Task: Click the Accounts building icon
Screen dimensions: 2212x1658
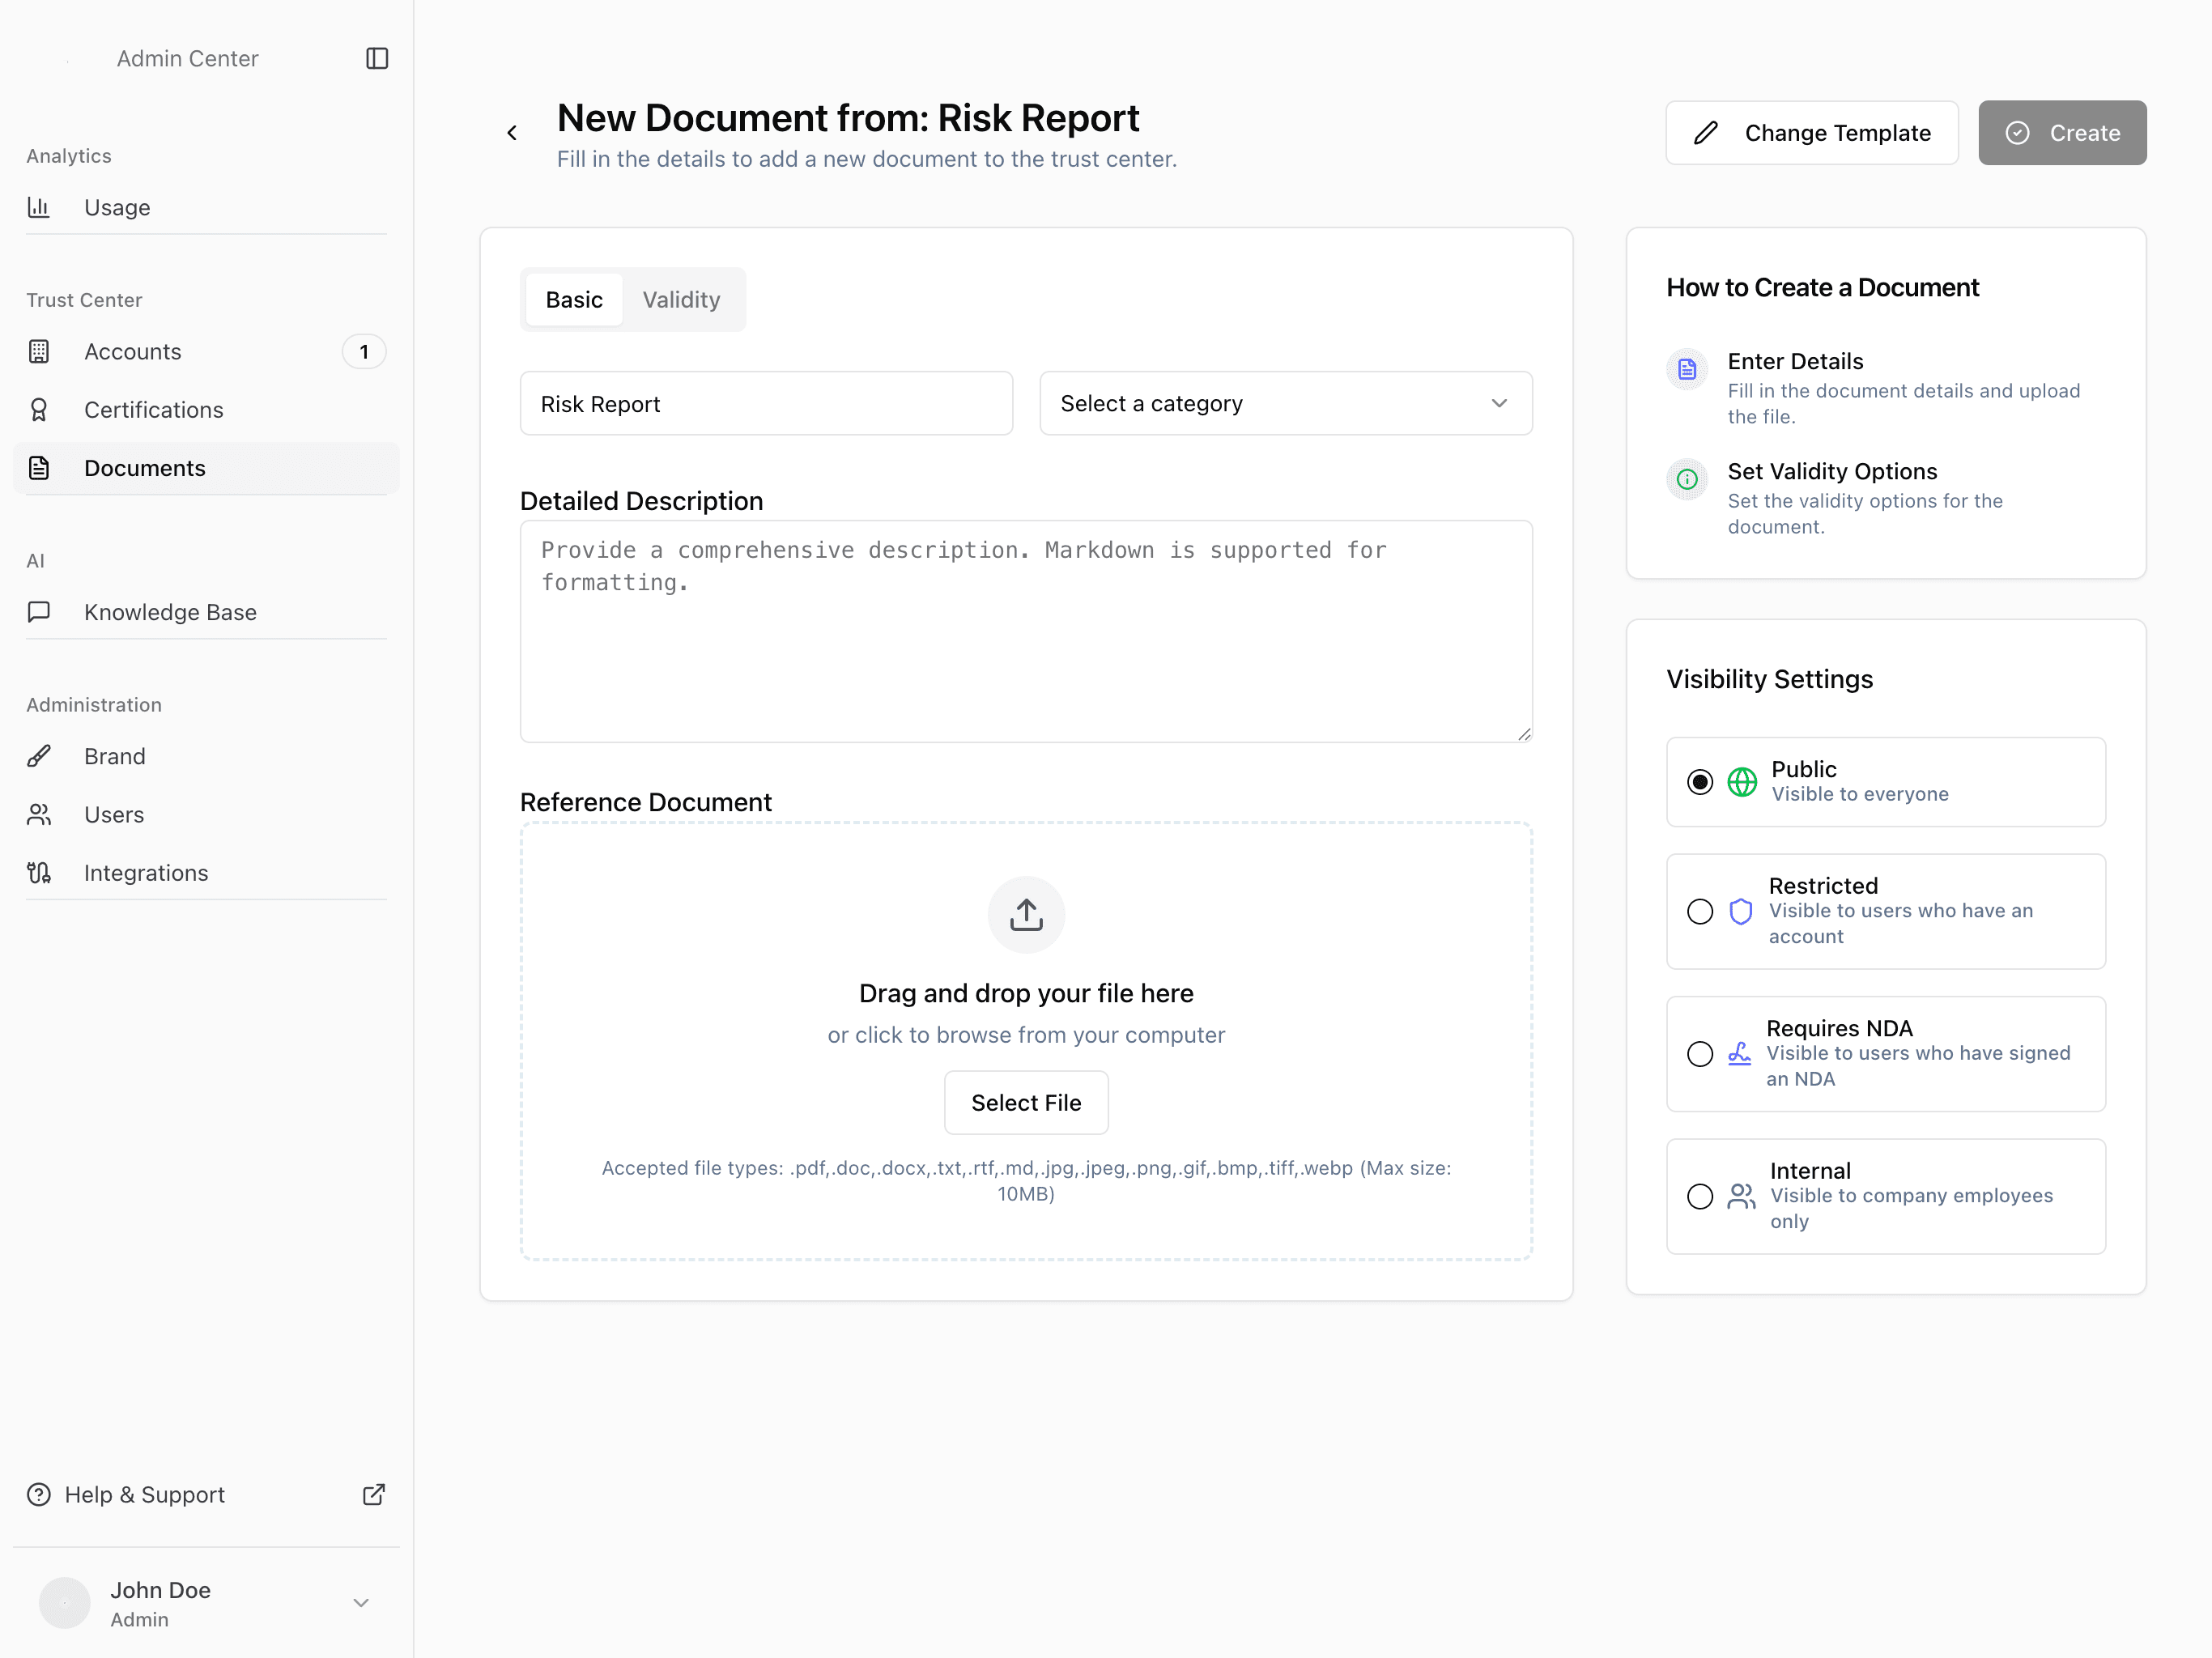Action: (x=39, y=352)
